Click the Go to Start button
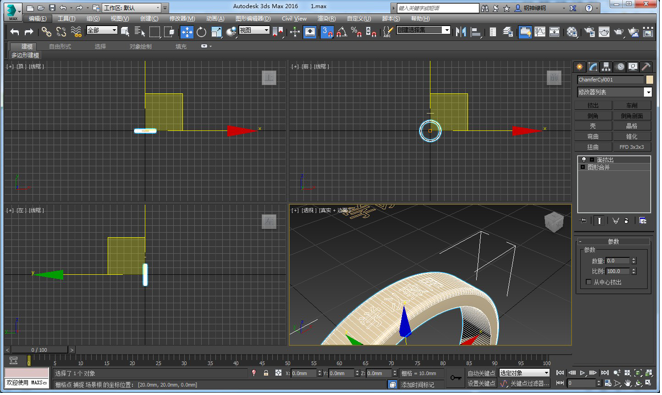Image resolution: width=662 pixels, height=395 pixels. 560,373
